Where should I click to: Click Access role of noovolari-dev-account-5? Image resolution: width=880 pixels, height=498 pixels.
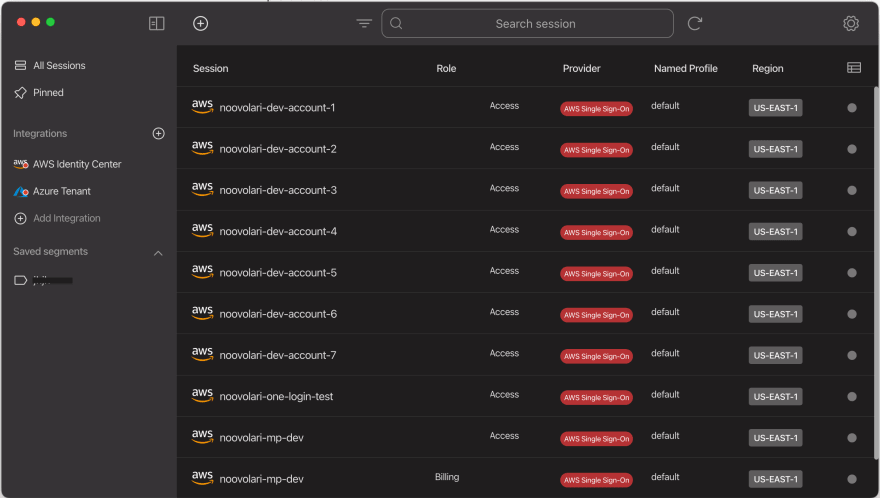(504, 271)
